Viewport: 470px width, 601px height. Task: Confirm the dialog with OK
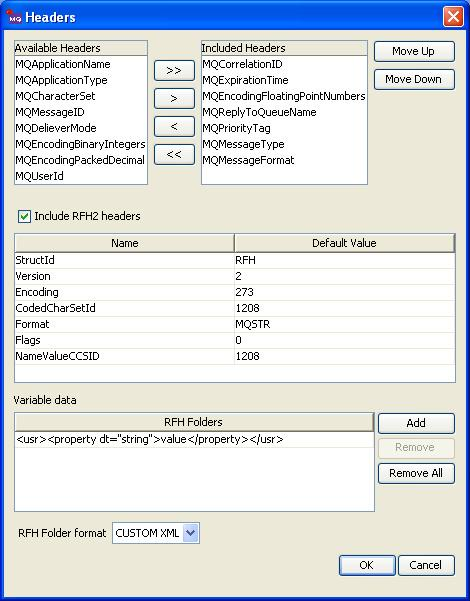click(x=367, y=565)
